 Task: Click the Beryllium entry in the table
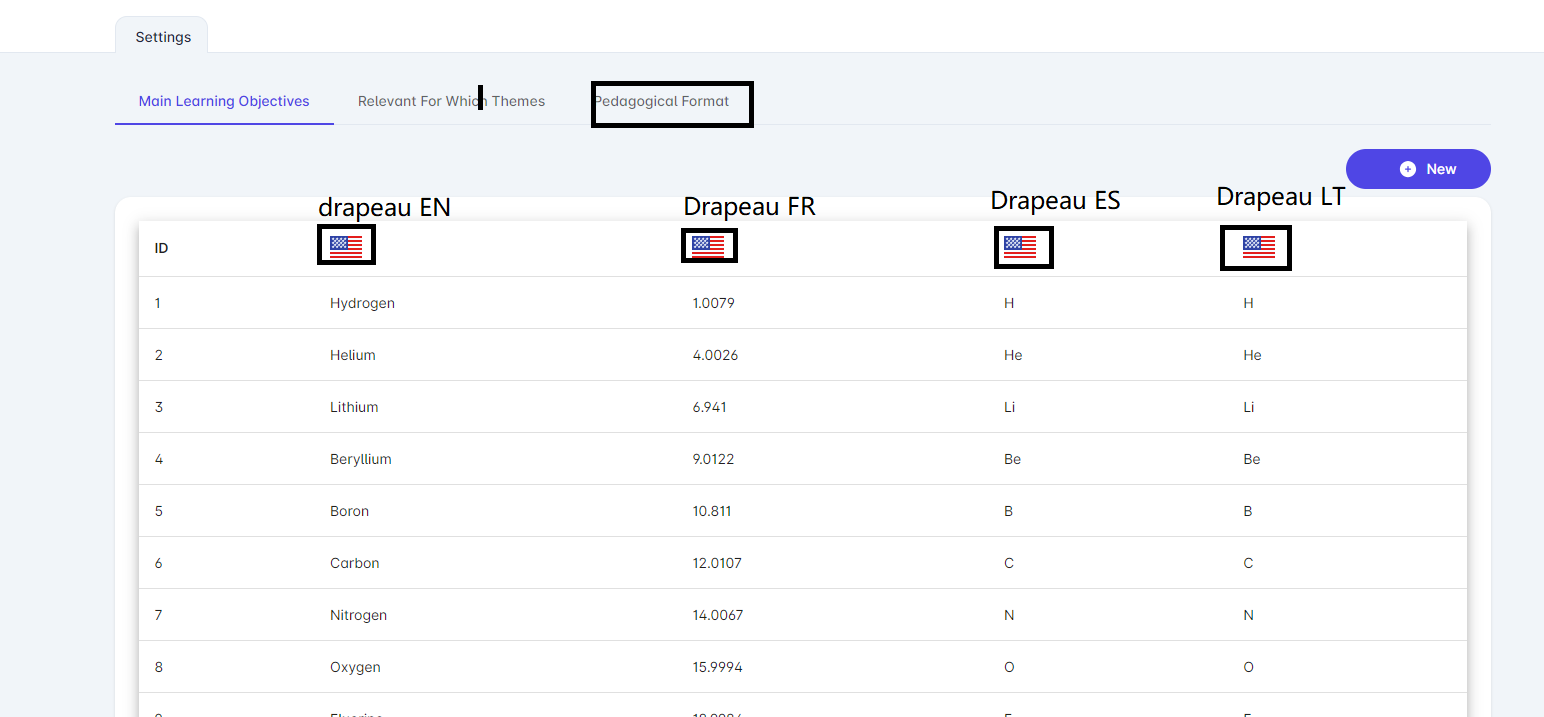[x=361, y=459]
